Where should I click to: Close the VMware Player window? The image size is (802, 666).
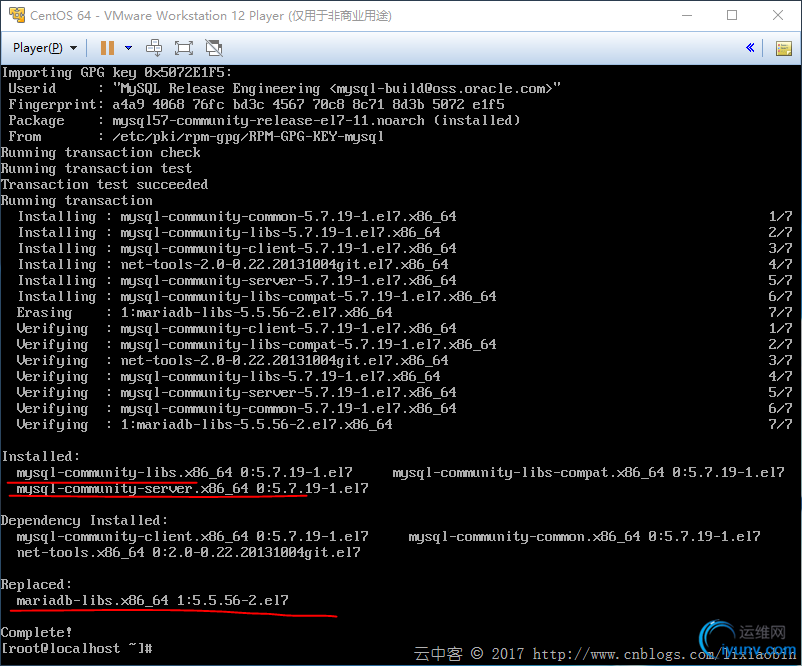(x=778, y=15)
